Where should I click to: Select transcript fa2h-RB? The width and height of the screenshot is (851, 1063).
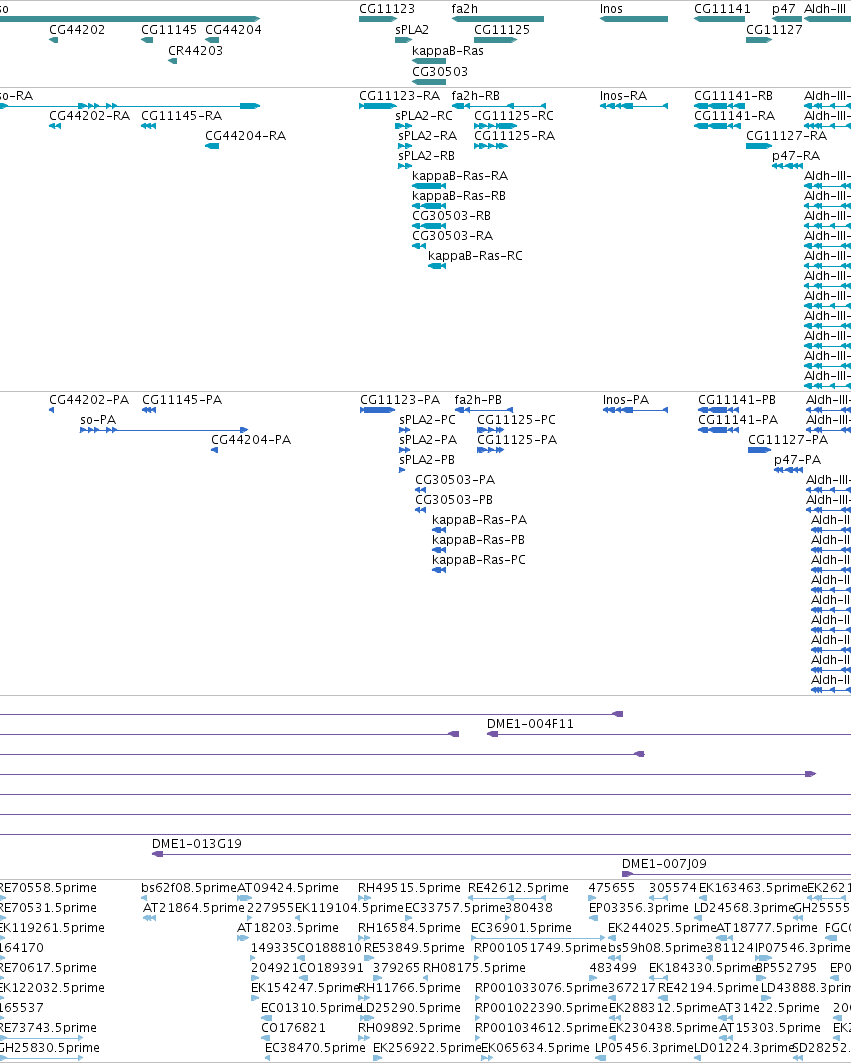tap(475, 96)
